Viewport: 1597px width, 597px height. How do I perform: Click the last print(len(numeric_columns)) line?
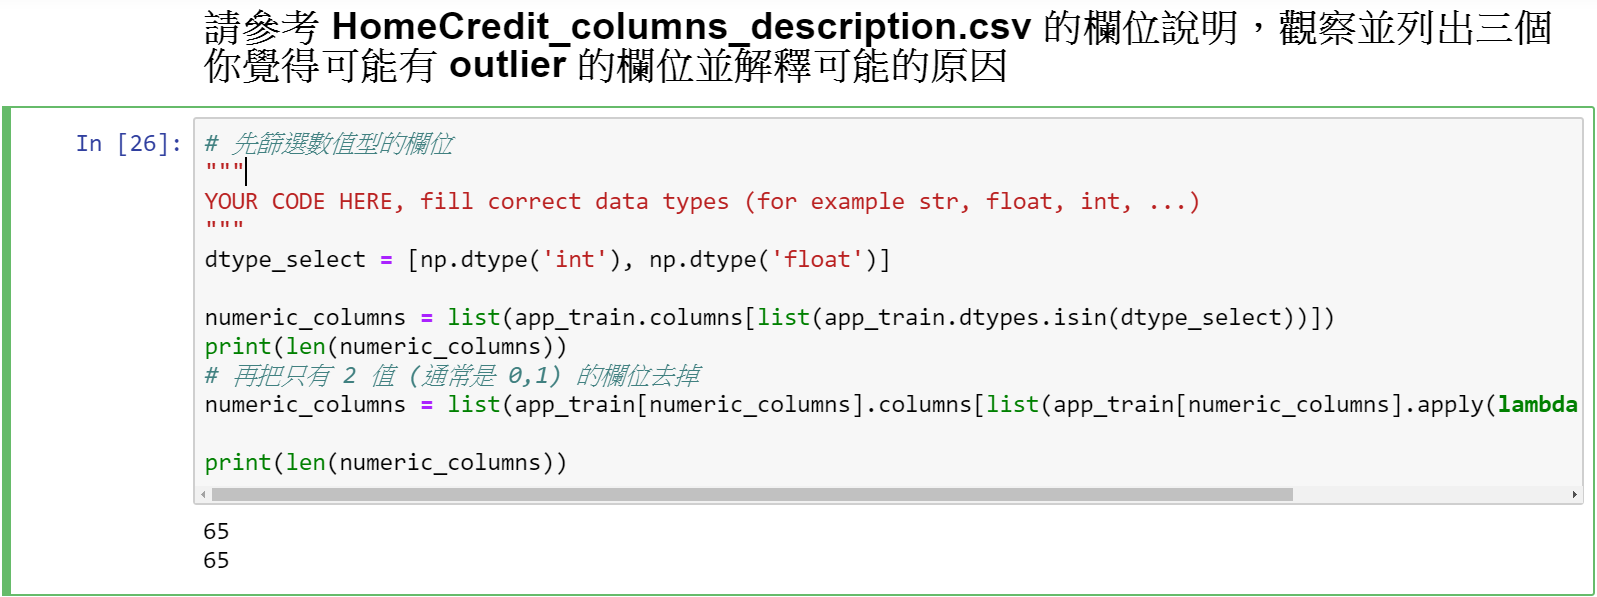pos(386,463)
